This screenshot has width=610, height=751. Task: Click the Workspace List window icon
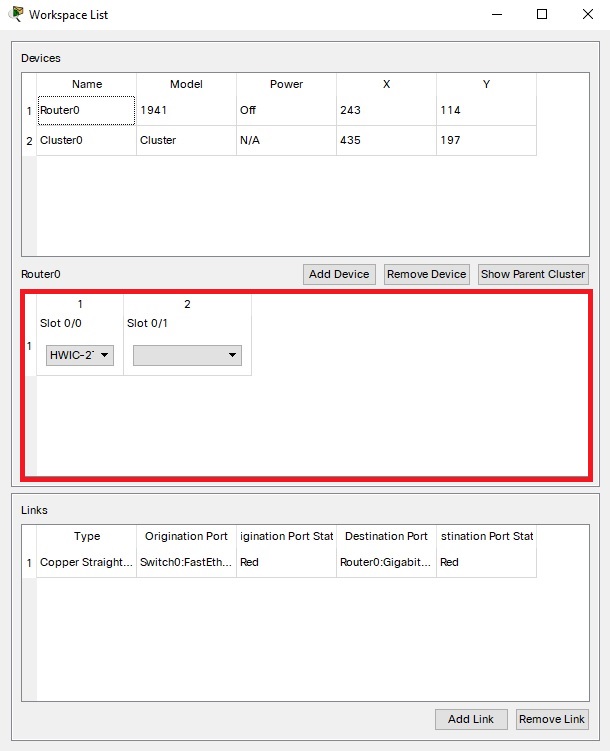click(x=16, y=14)
